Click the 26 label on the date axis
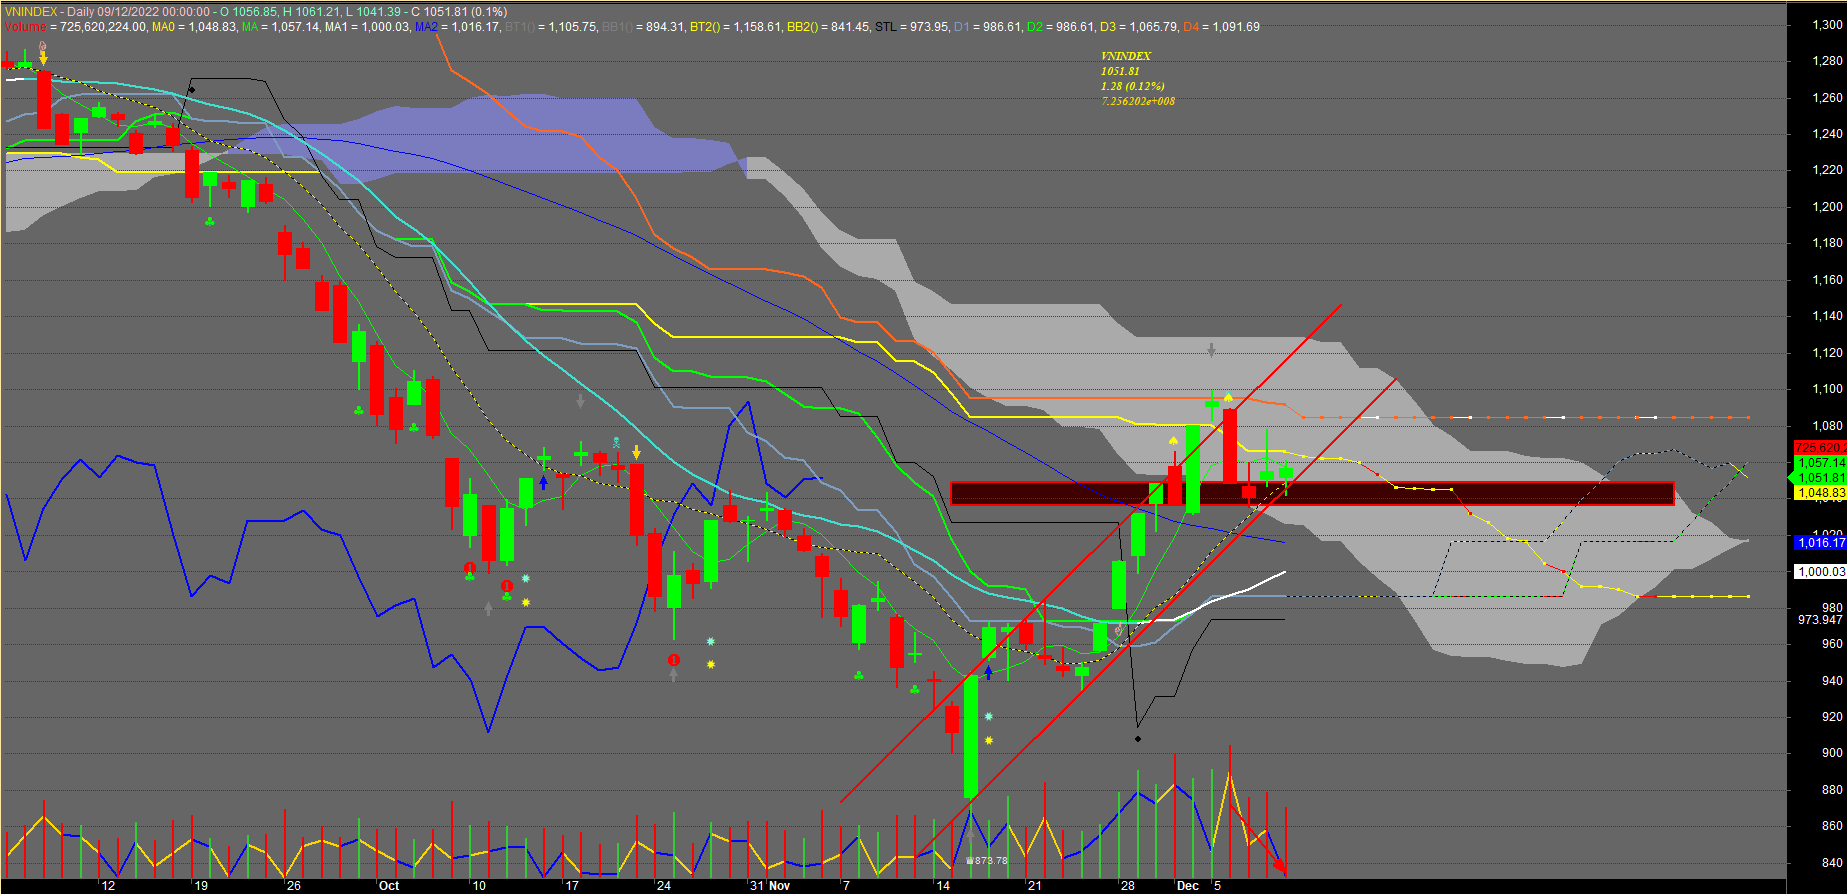The height and width of the screenshot is (894, 1847). click(x=293, y=886)
